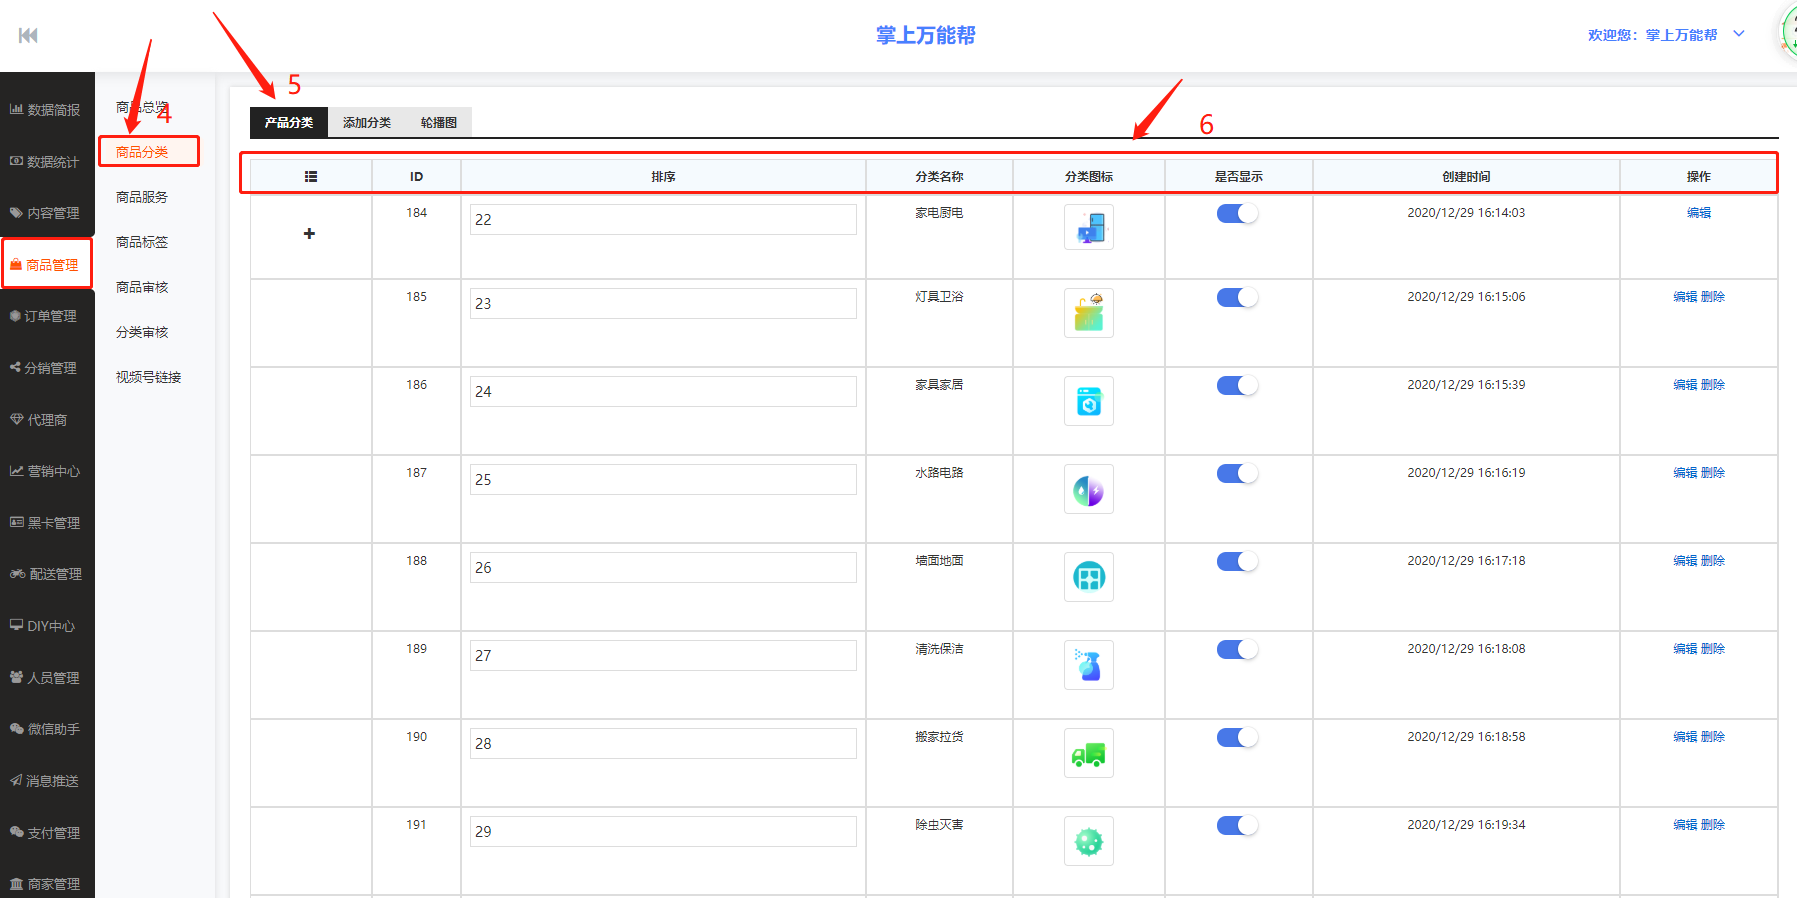1797x898 pixels.
Task: Switch to the 轮播图 tab
Action: pyautogui.click(x=439, y=123)
